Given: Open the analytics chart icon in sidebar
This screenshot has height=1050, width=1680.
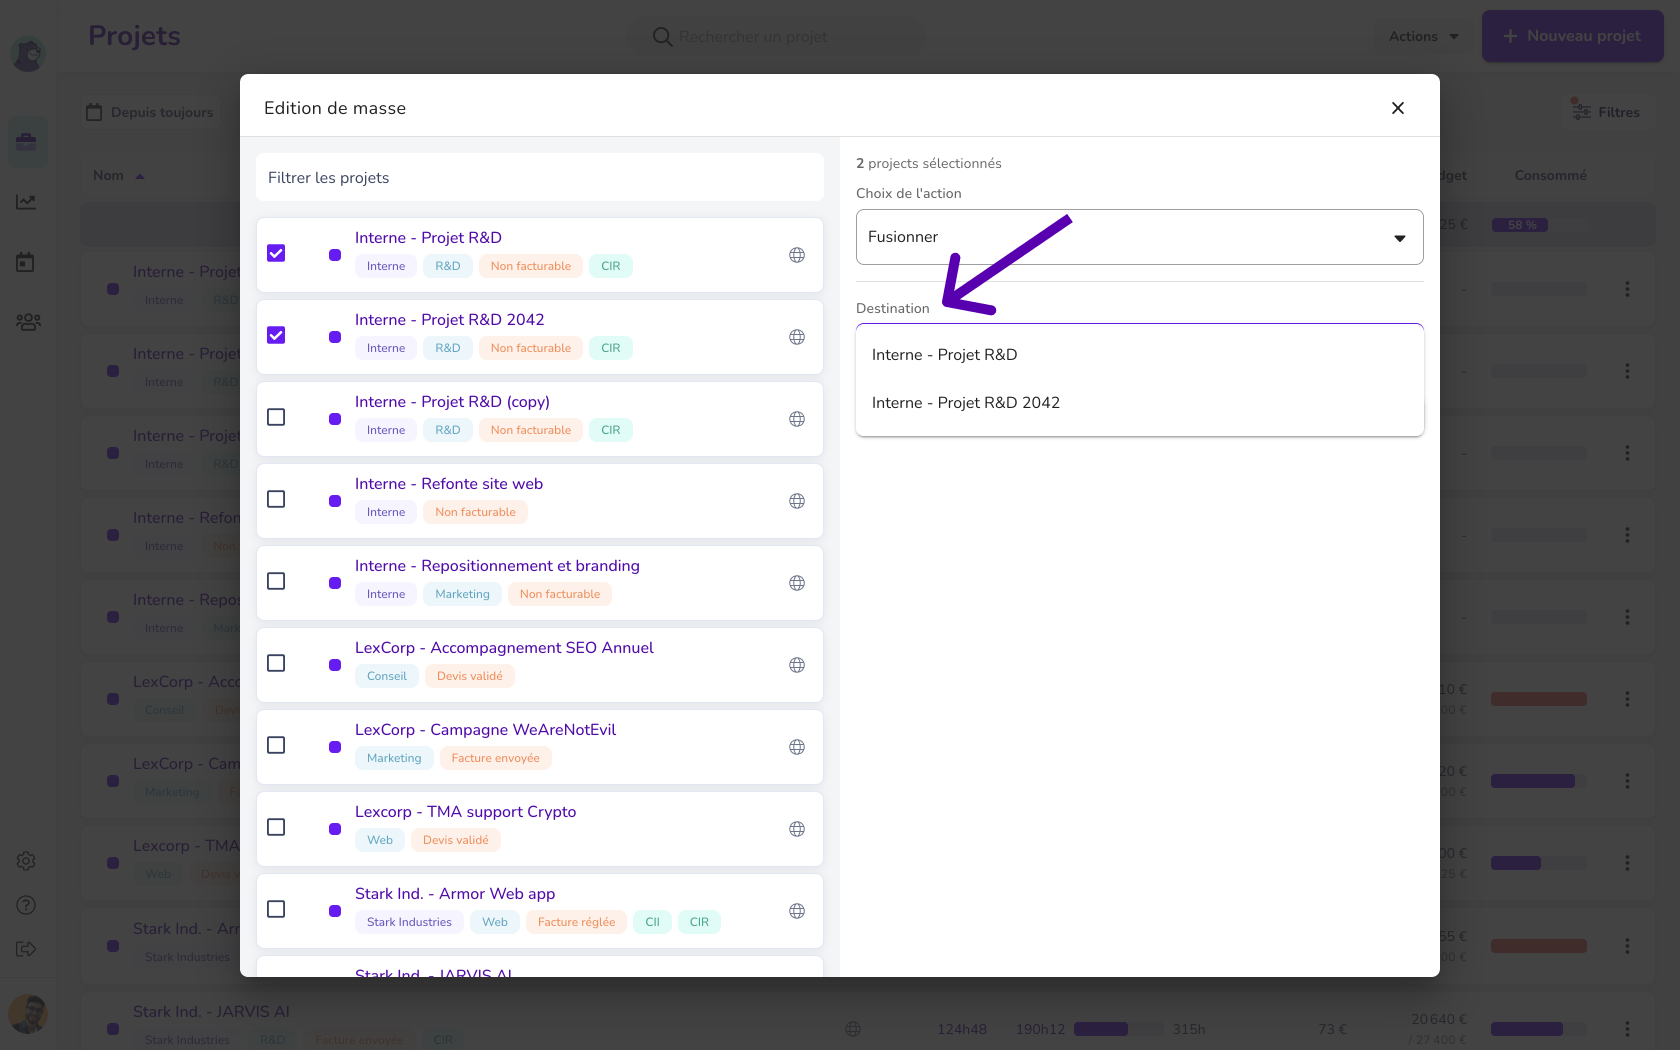Looking at the screenshot, I should tap(26, 202).
